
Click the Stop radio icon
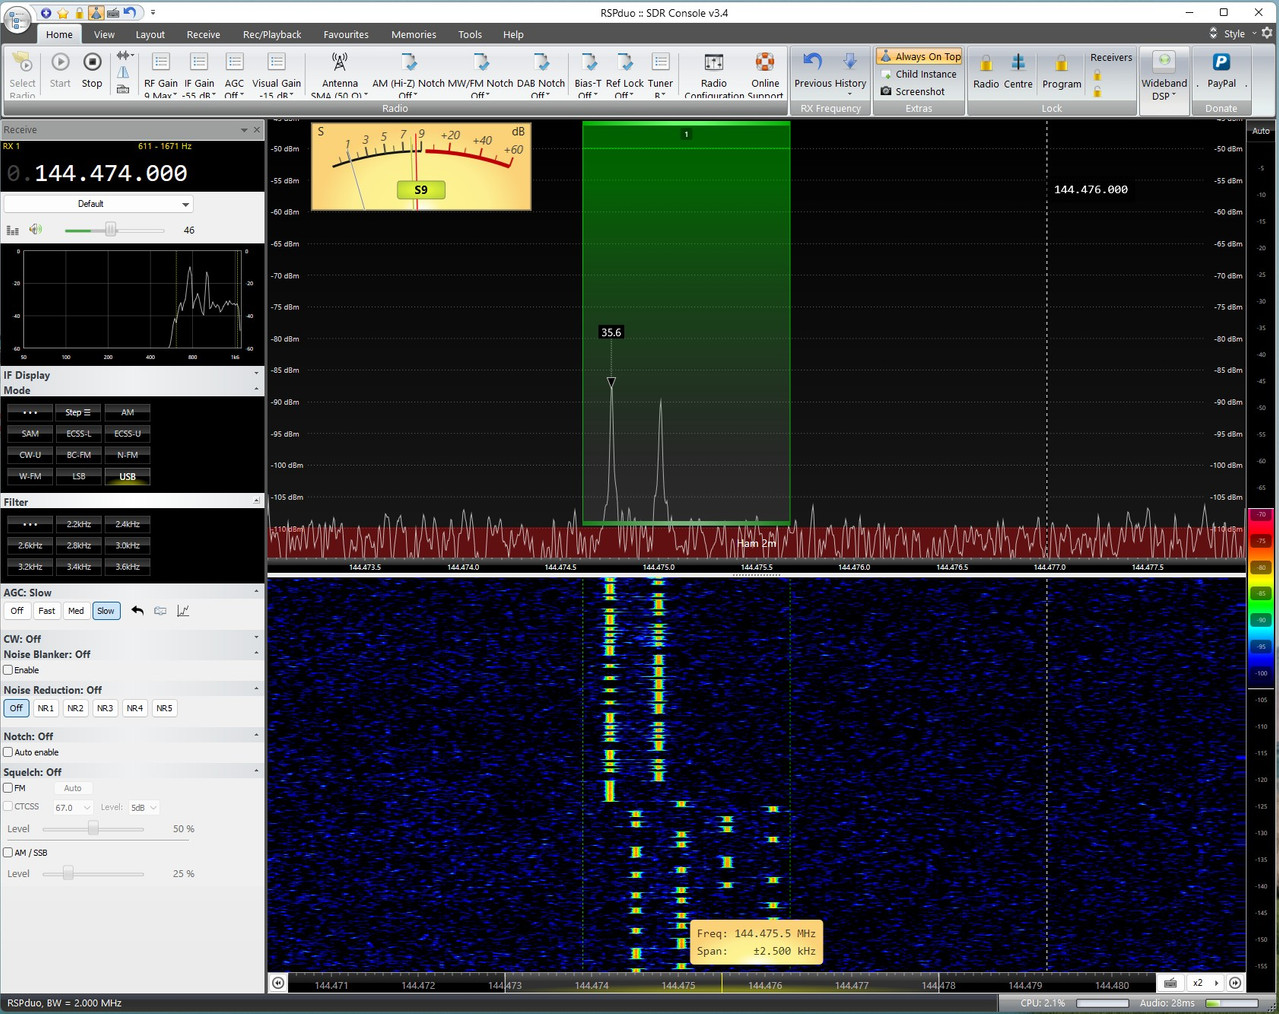[92, 63]
